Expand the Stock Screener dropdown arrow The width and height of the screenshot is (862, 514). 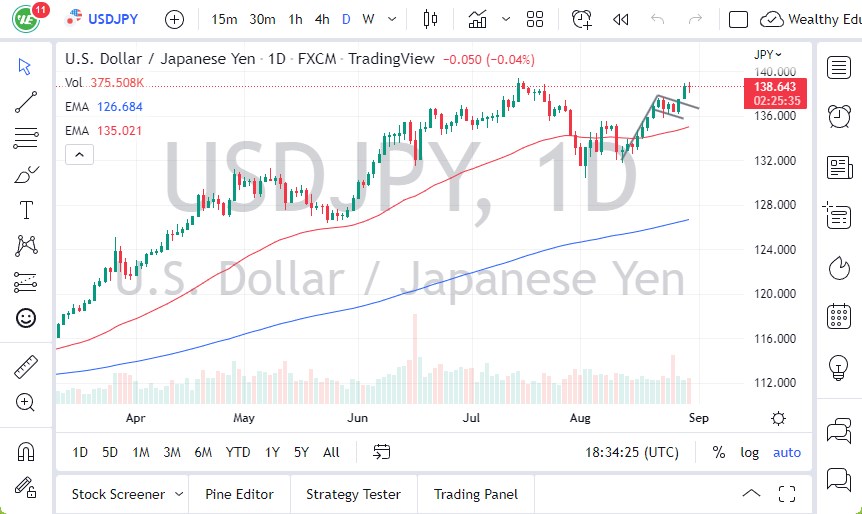pyautogui.click(x=179, y=494)
